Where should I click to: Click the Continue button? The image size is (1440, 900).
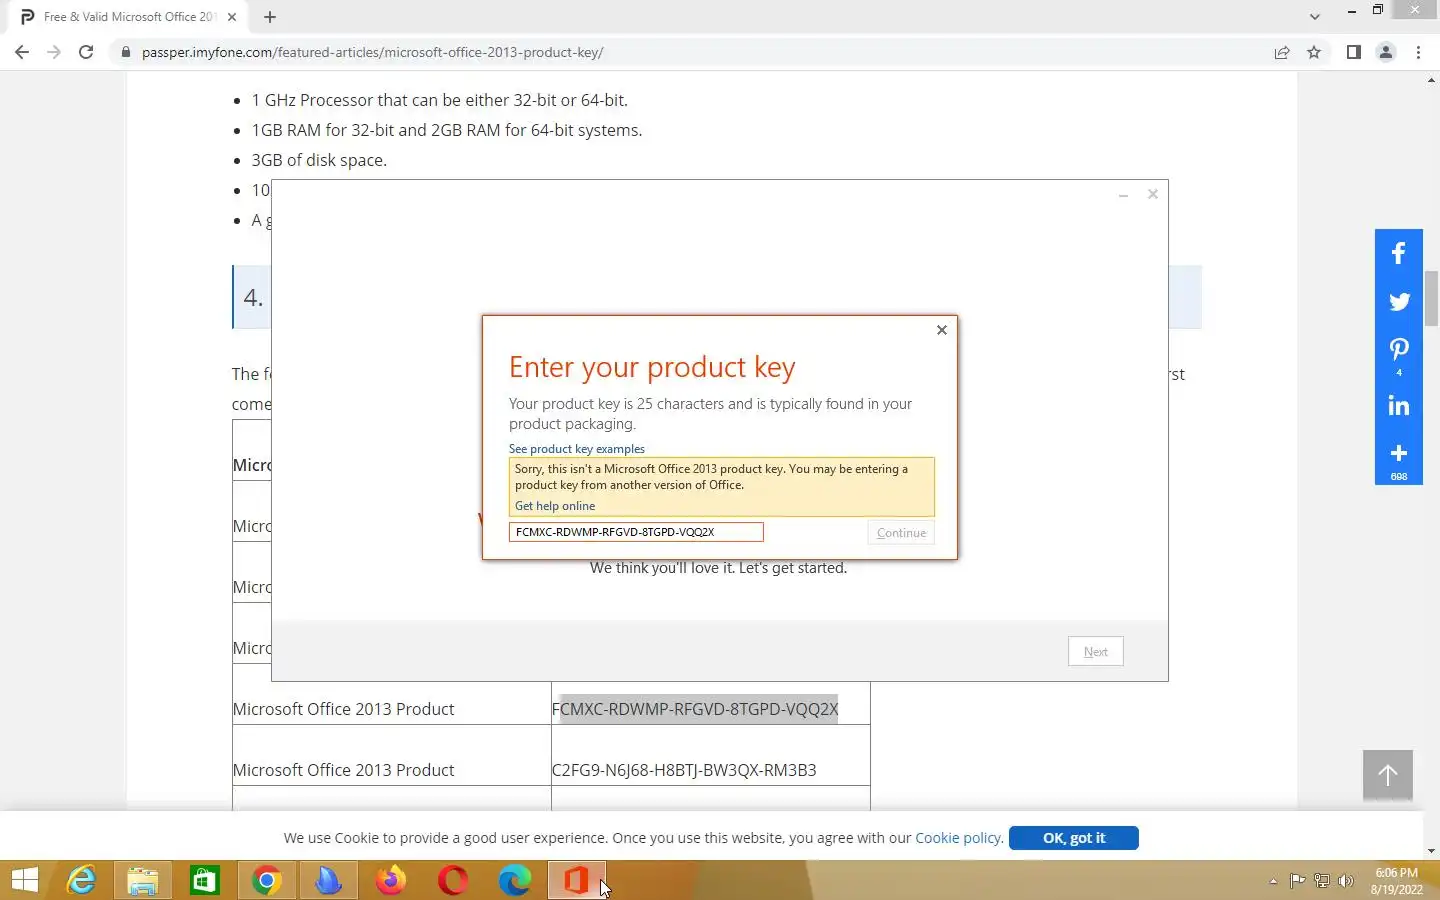pos(901,533)
